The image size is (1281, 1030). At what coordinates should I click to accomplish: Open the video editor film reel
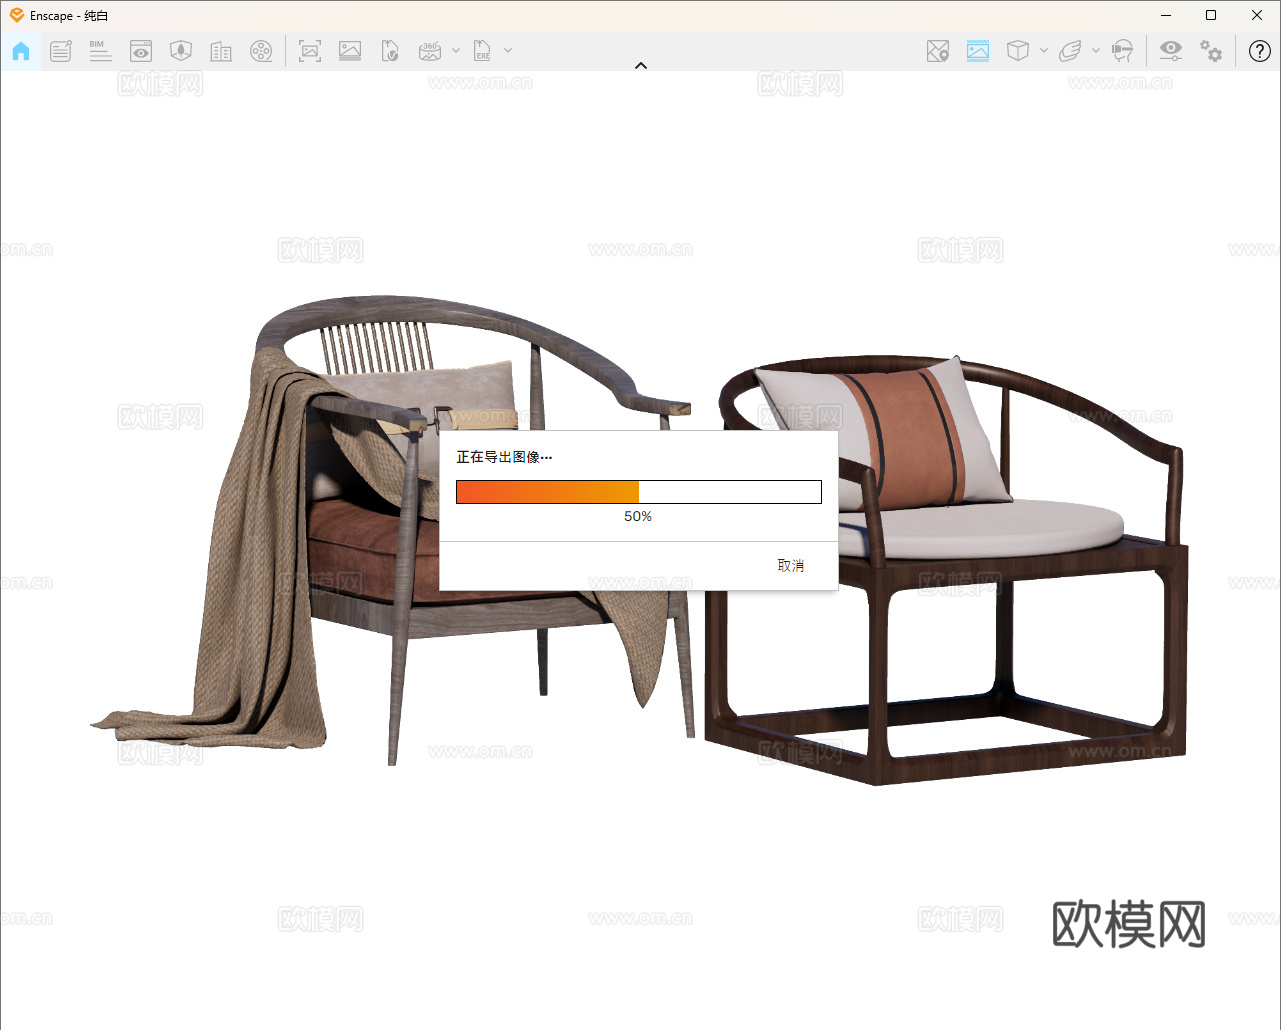[261, 51]
